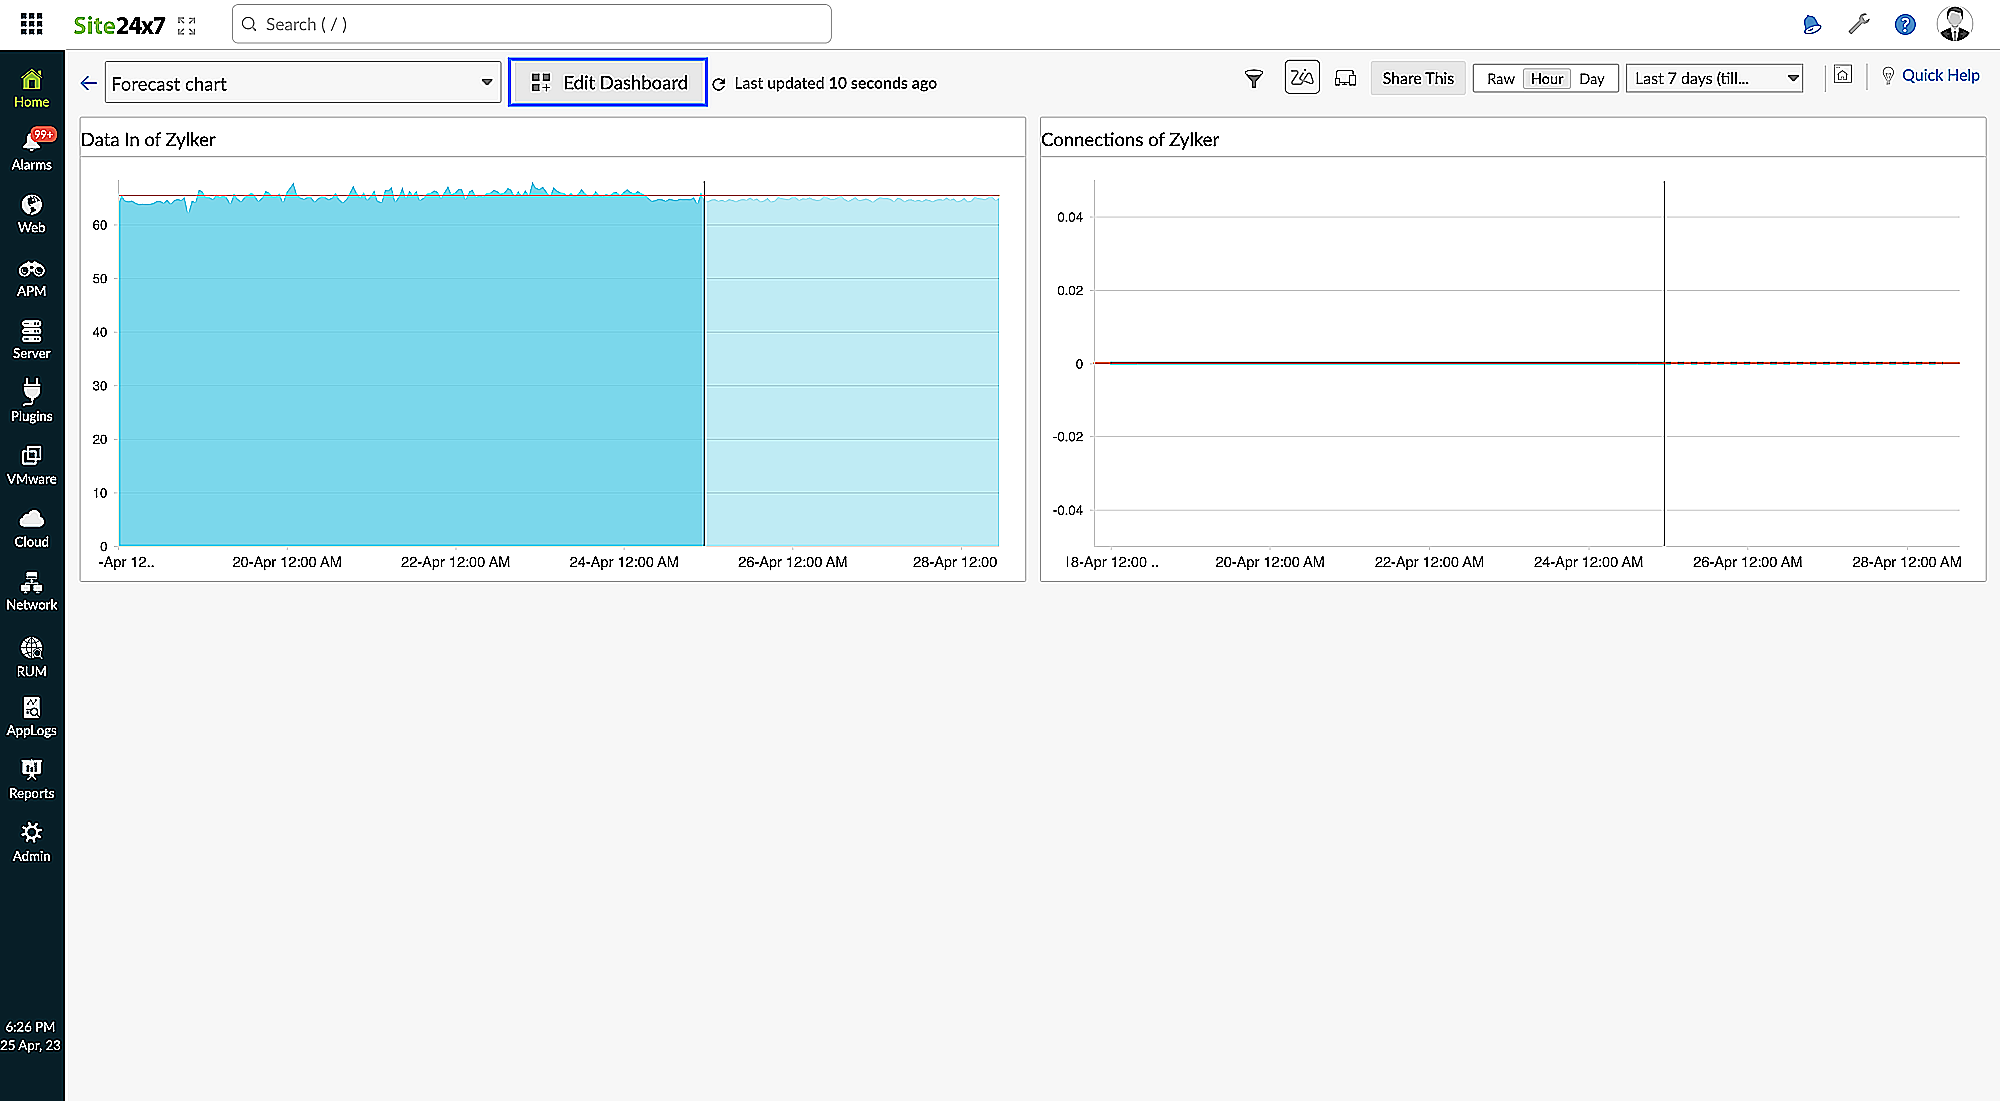
Task: Select Day data granularity
Action: click(x=1591, y=79)
